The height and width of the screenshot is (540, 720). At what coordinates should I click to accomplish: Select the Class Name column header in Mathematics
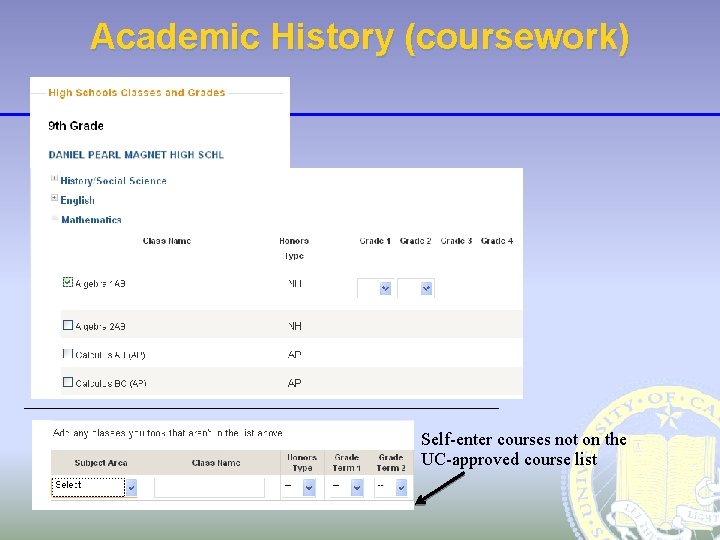click(167, 241)
